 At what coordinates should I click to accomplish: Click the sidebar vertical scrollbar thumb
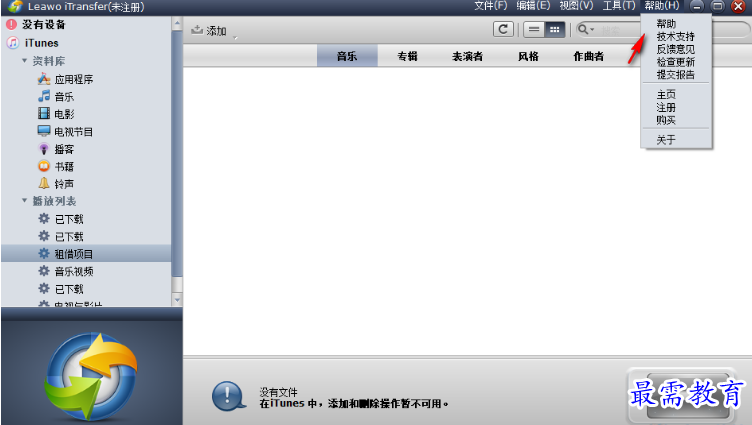177,153
